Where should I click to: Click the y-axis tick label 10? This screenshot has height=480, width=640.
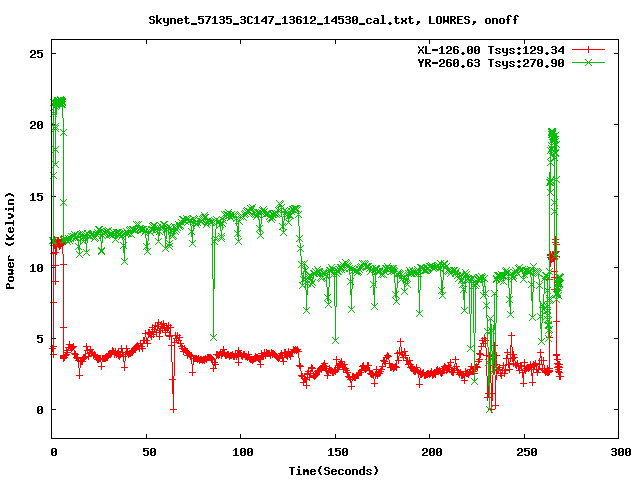tap(36, 268)
